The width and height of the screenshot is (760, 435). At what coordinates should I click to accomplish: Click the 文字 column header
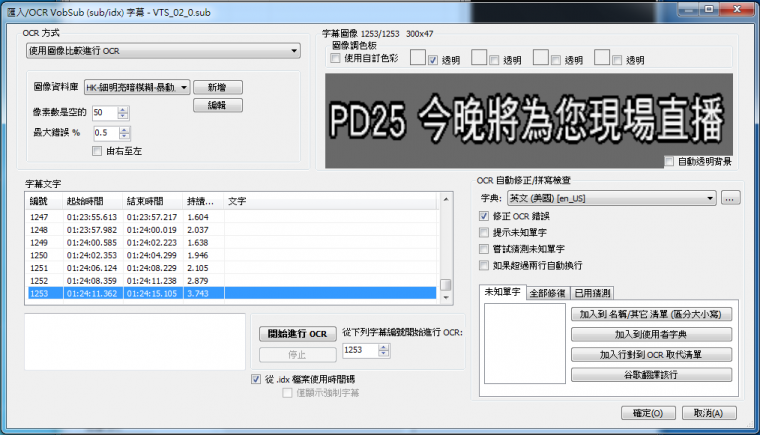click(331, 201)
